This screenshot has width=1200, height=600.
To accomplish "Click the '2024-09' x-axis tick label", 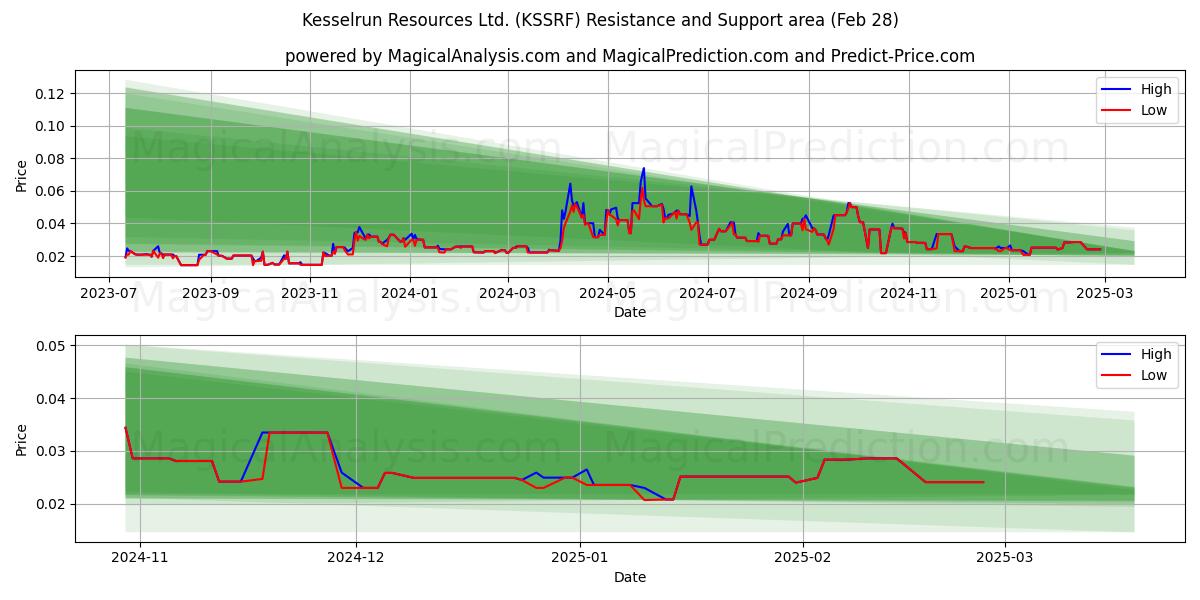I will 809,293.
